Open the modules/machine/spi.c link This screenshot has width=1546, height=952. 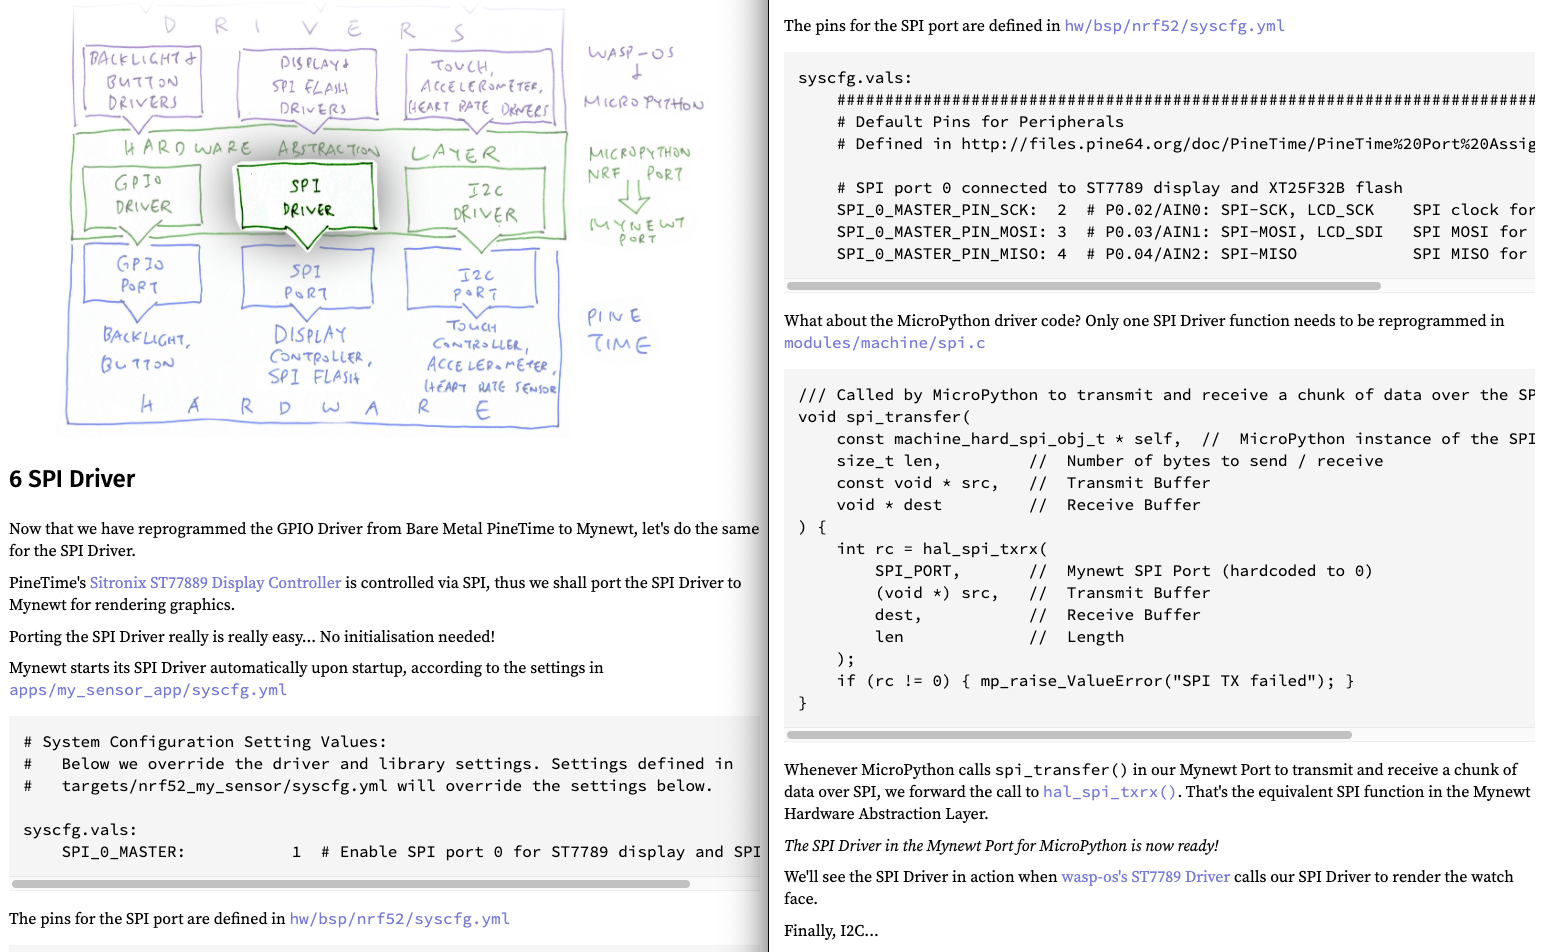884,343
